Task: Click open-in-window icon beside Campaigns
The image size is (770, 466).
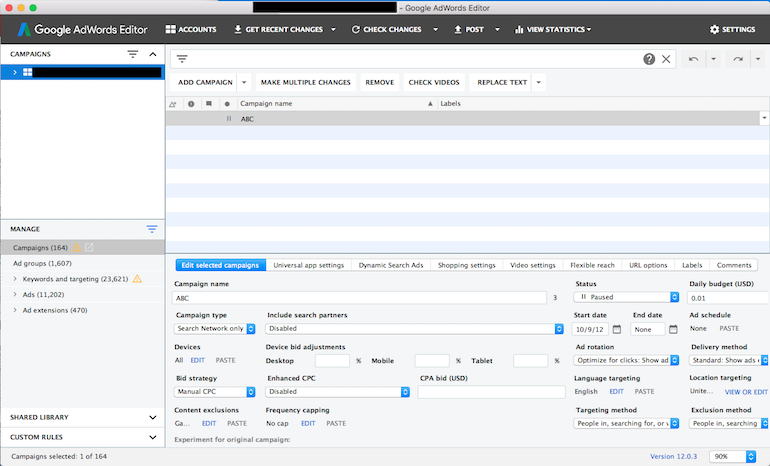Action: [89, 247]
